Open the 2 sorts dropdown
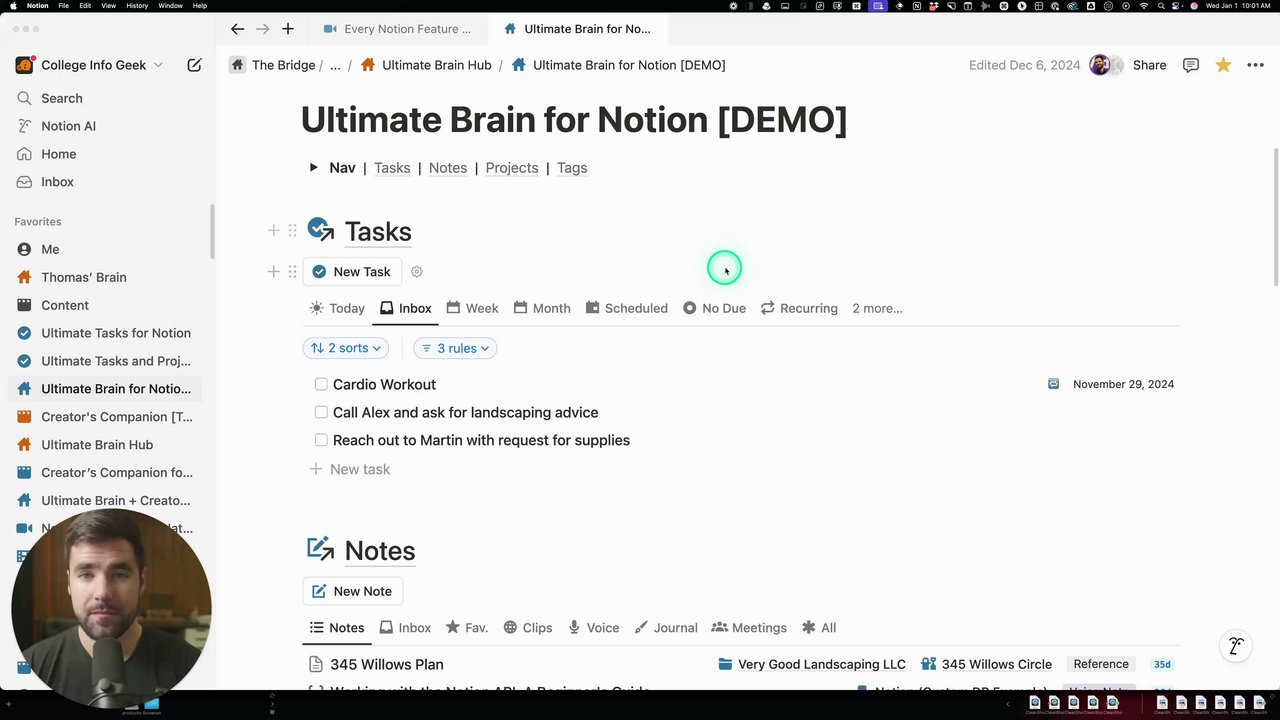Image resolution: width=1280 pixels, height=720 pixels. coord(346,348)
